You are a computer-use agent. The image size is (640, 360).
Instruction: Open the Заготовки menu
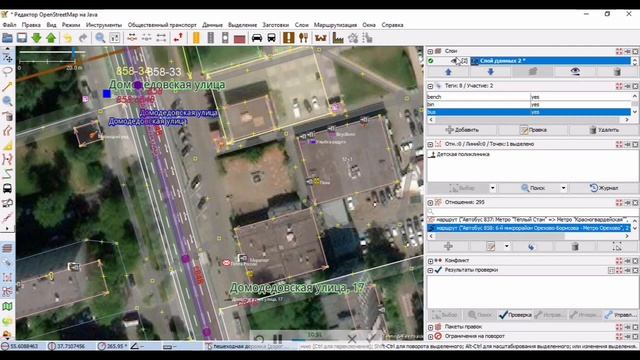coord(276,25)
